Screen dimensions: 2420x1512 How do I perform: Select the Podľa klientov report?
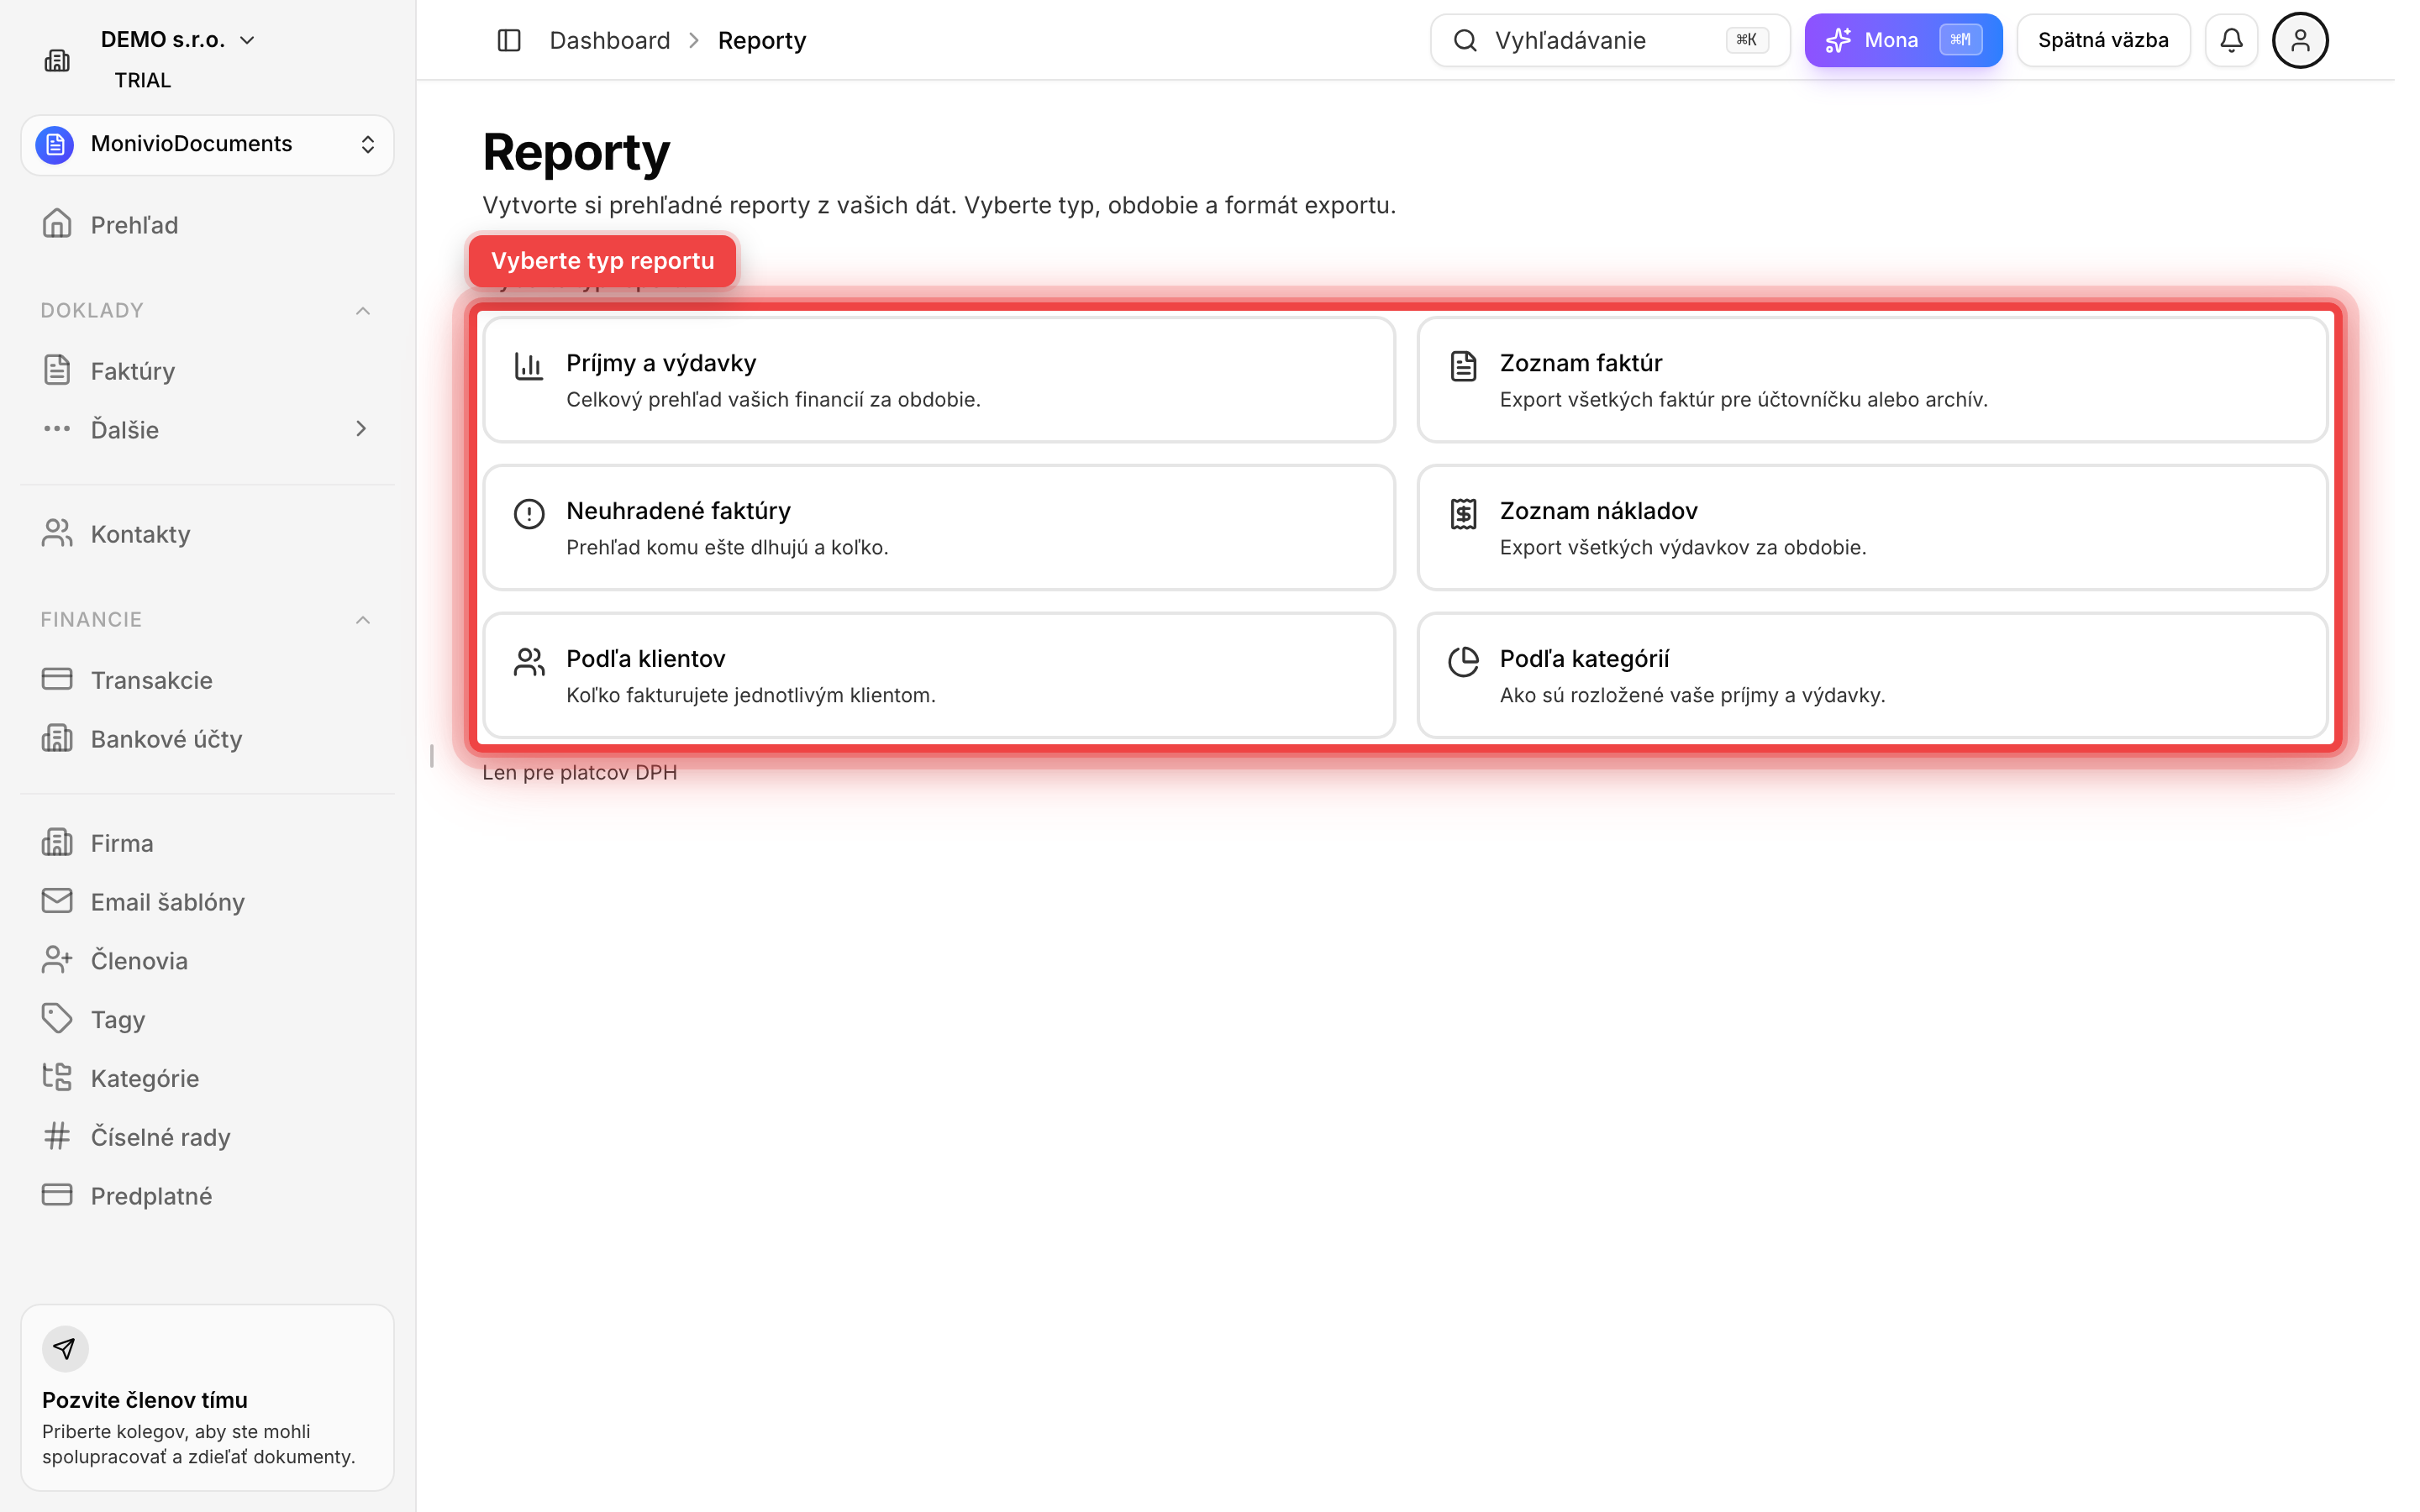tap(939, 676)
